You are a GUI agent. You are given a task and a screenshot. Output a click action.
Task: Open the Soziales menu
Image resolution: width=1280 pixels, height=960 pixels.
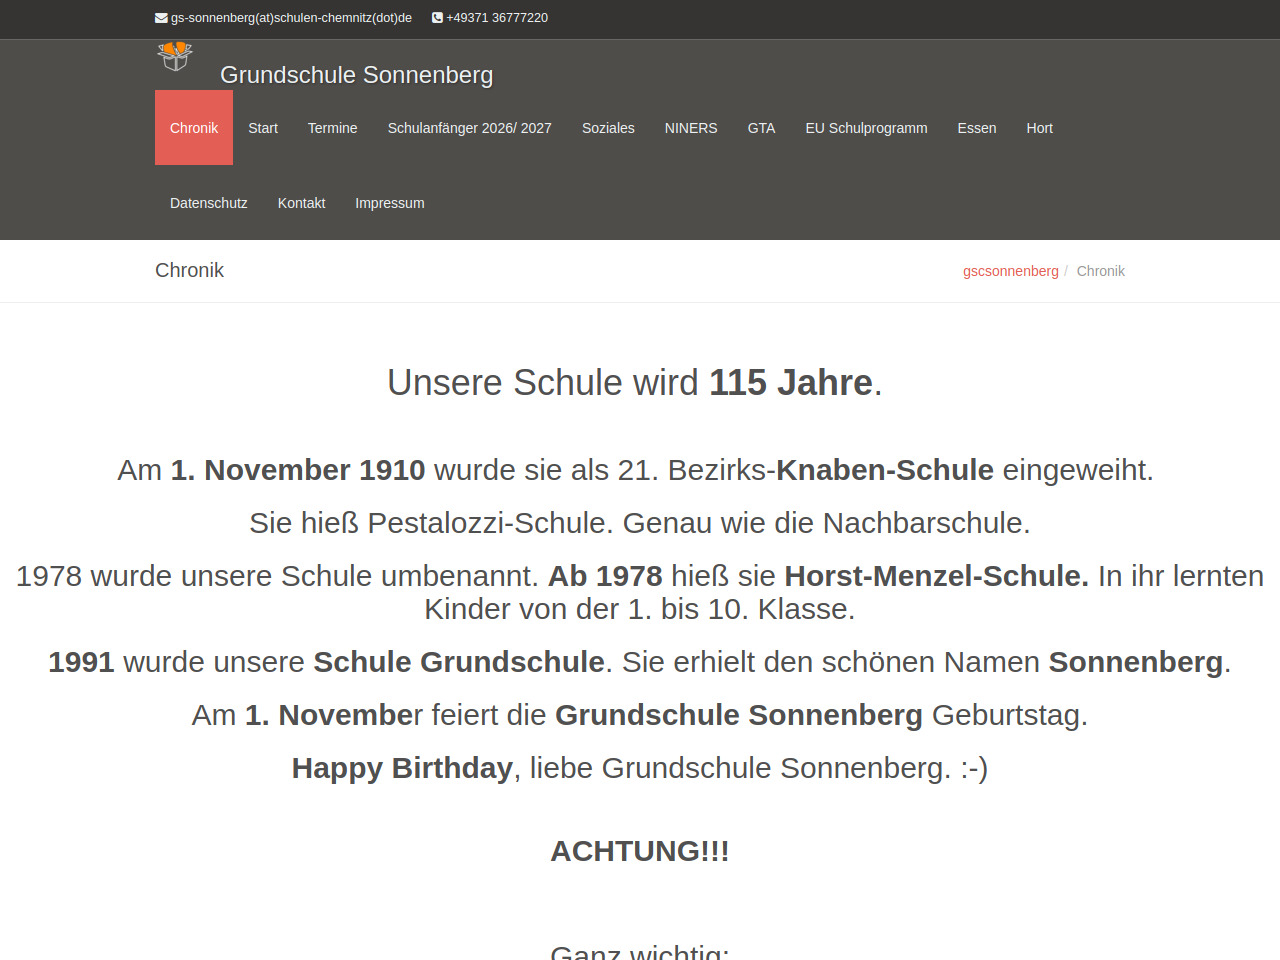point(608,128)
